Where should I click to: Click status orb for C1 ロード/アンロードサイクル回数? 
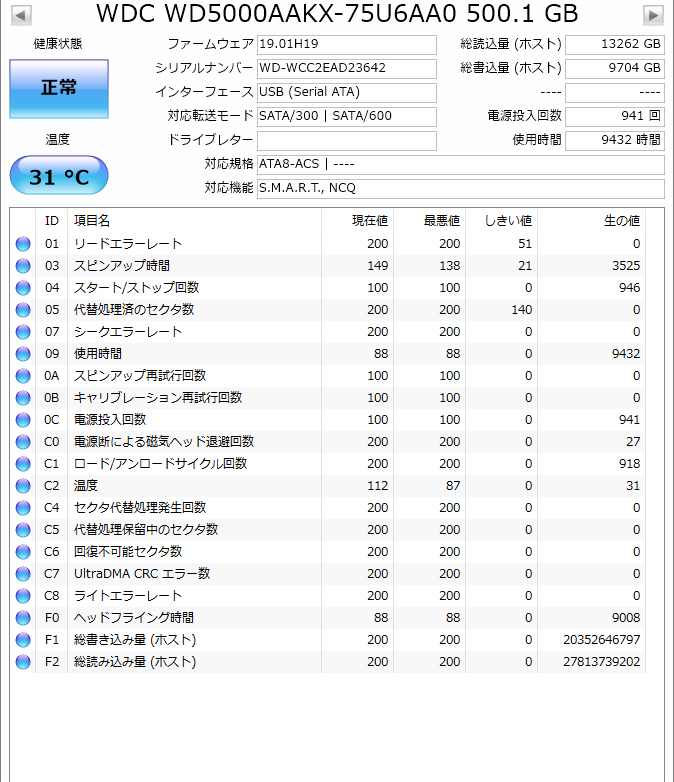[x=23, y=464]
